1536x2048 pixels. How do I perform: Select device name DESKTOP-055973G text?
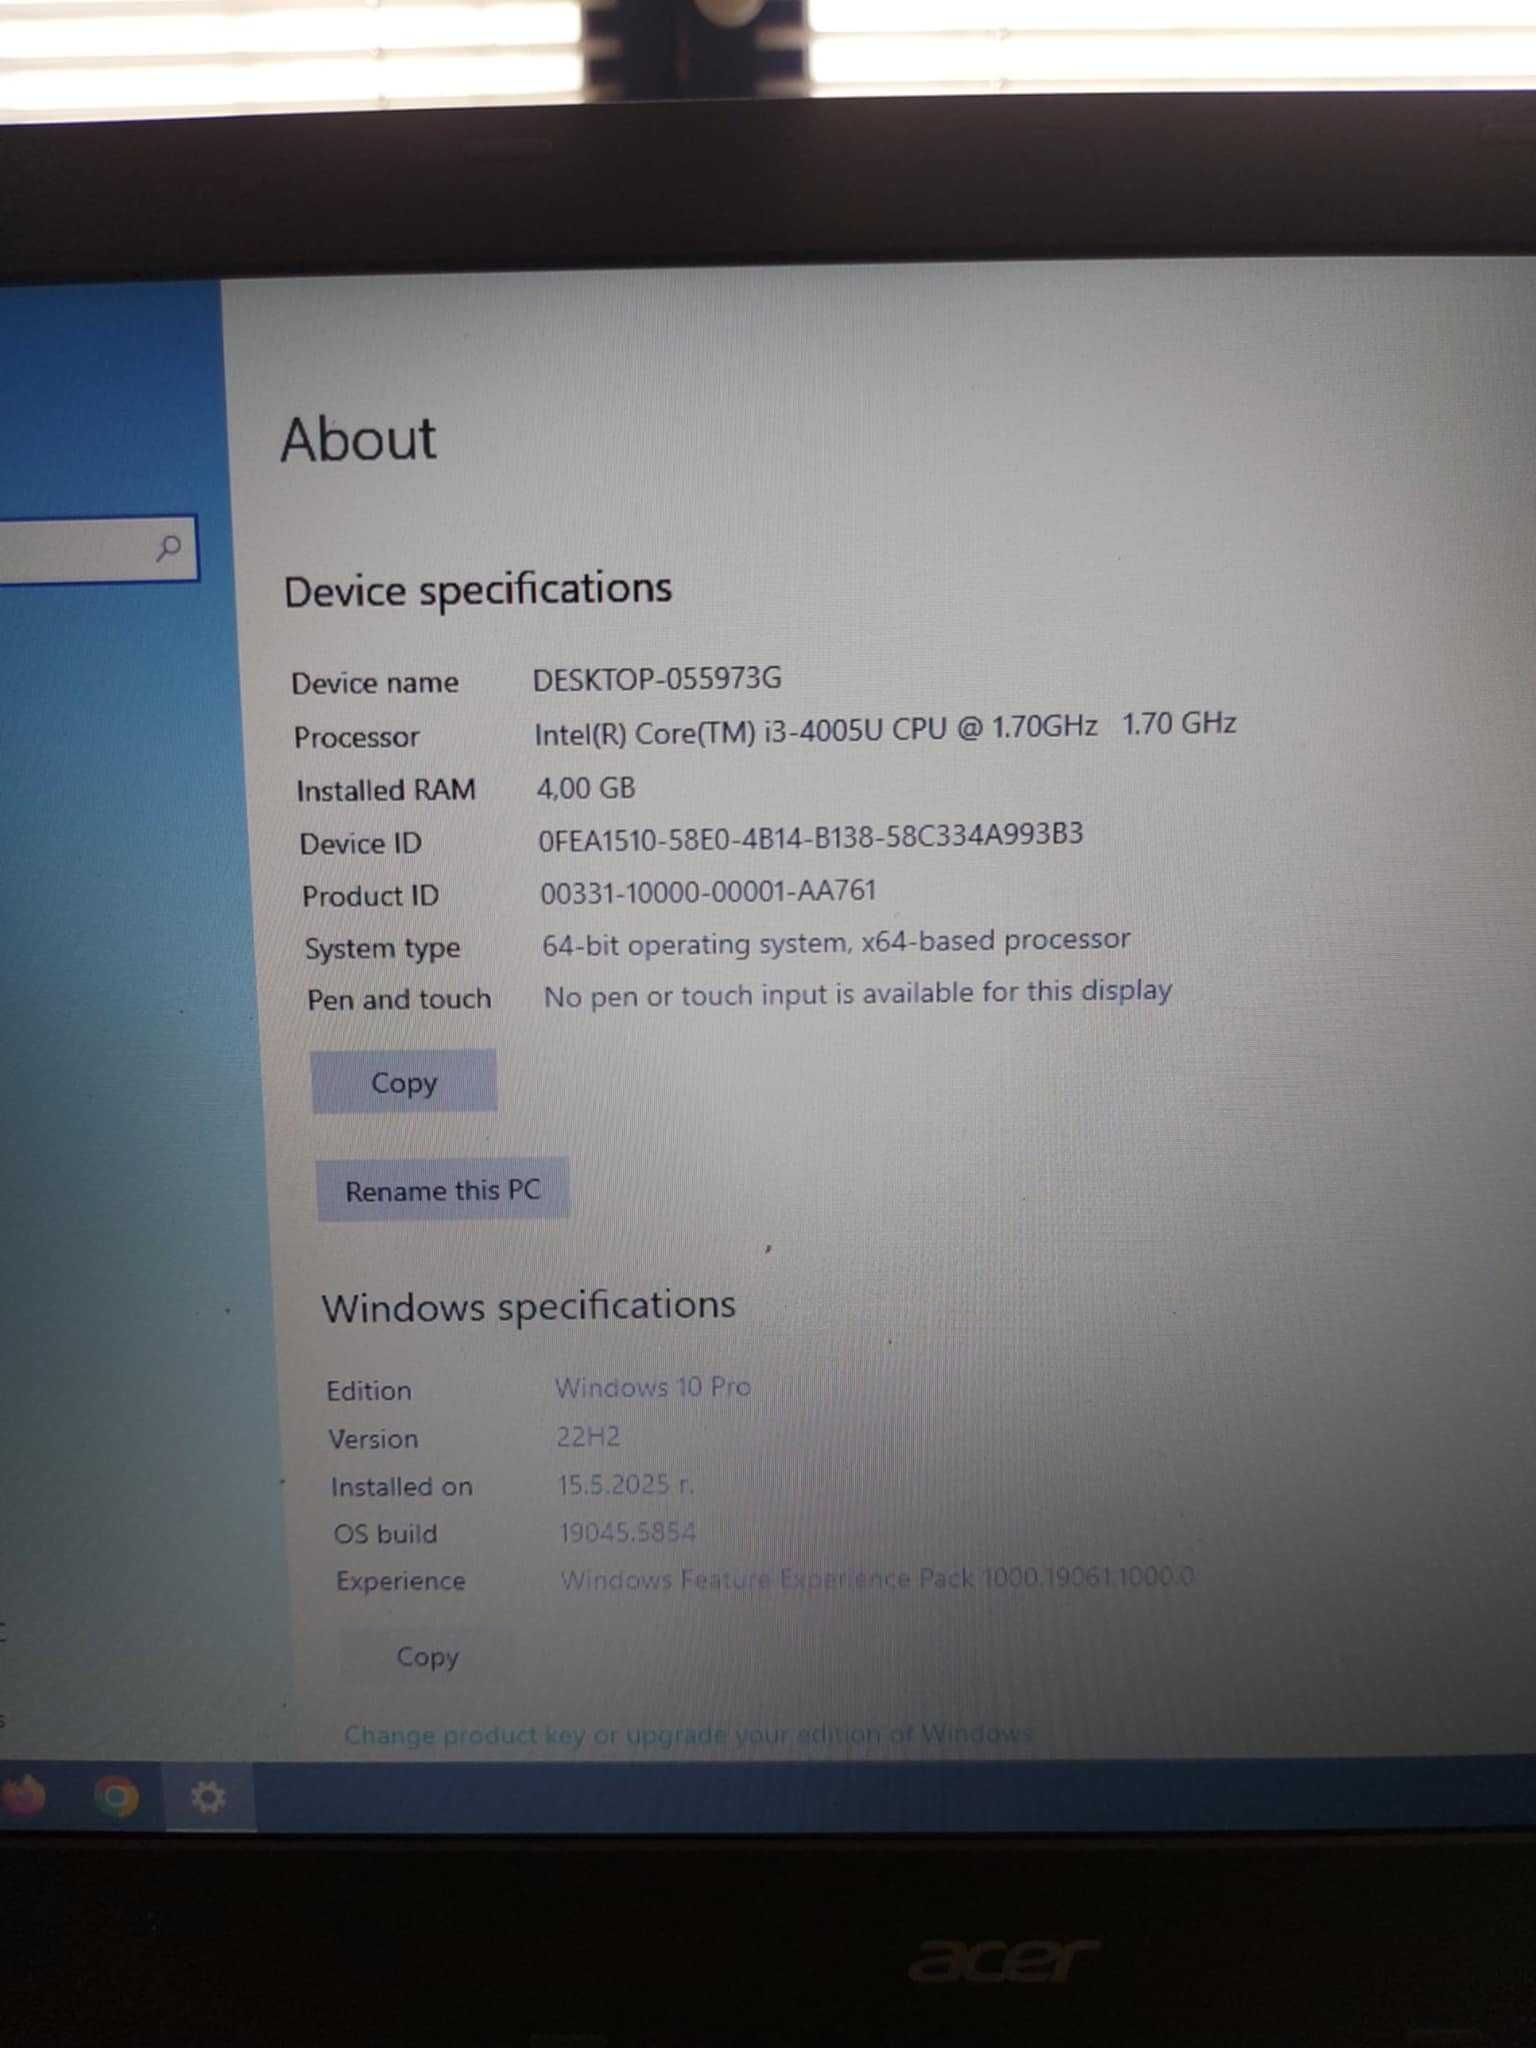pos(657,679)
